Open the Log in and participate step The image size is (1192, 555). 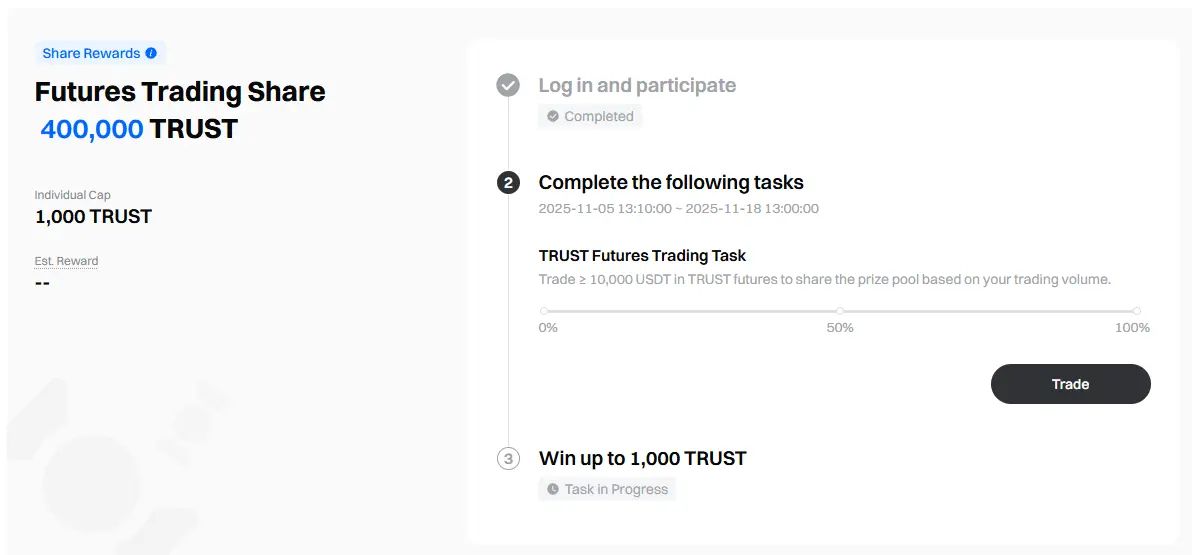(637, 85)
